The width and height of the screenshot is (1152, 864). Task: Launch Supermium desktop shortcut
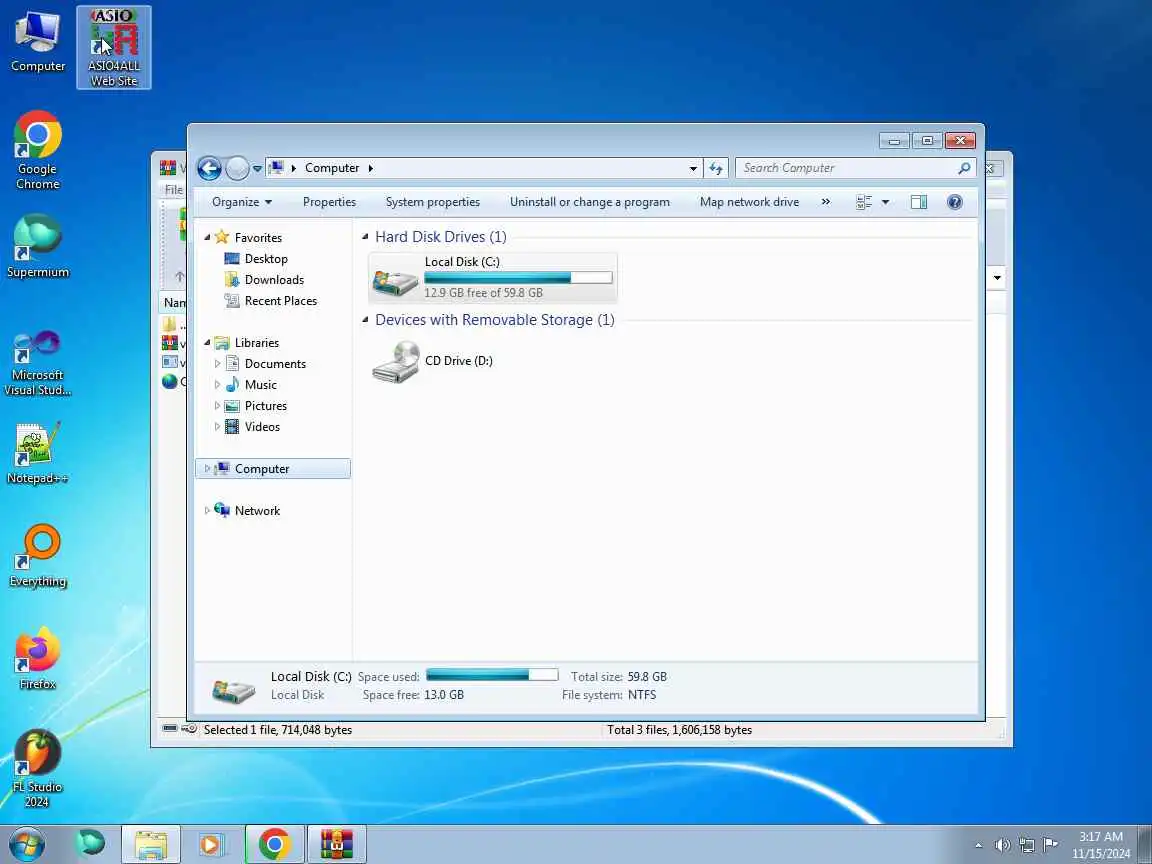(37, 246)
